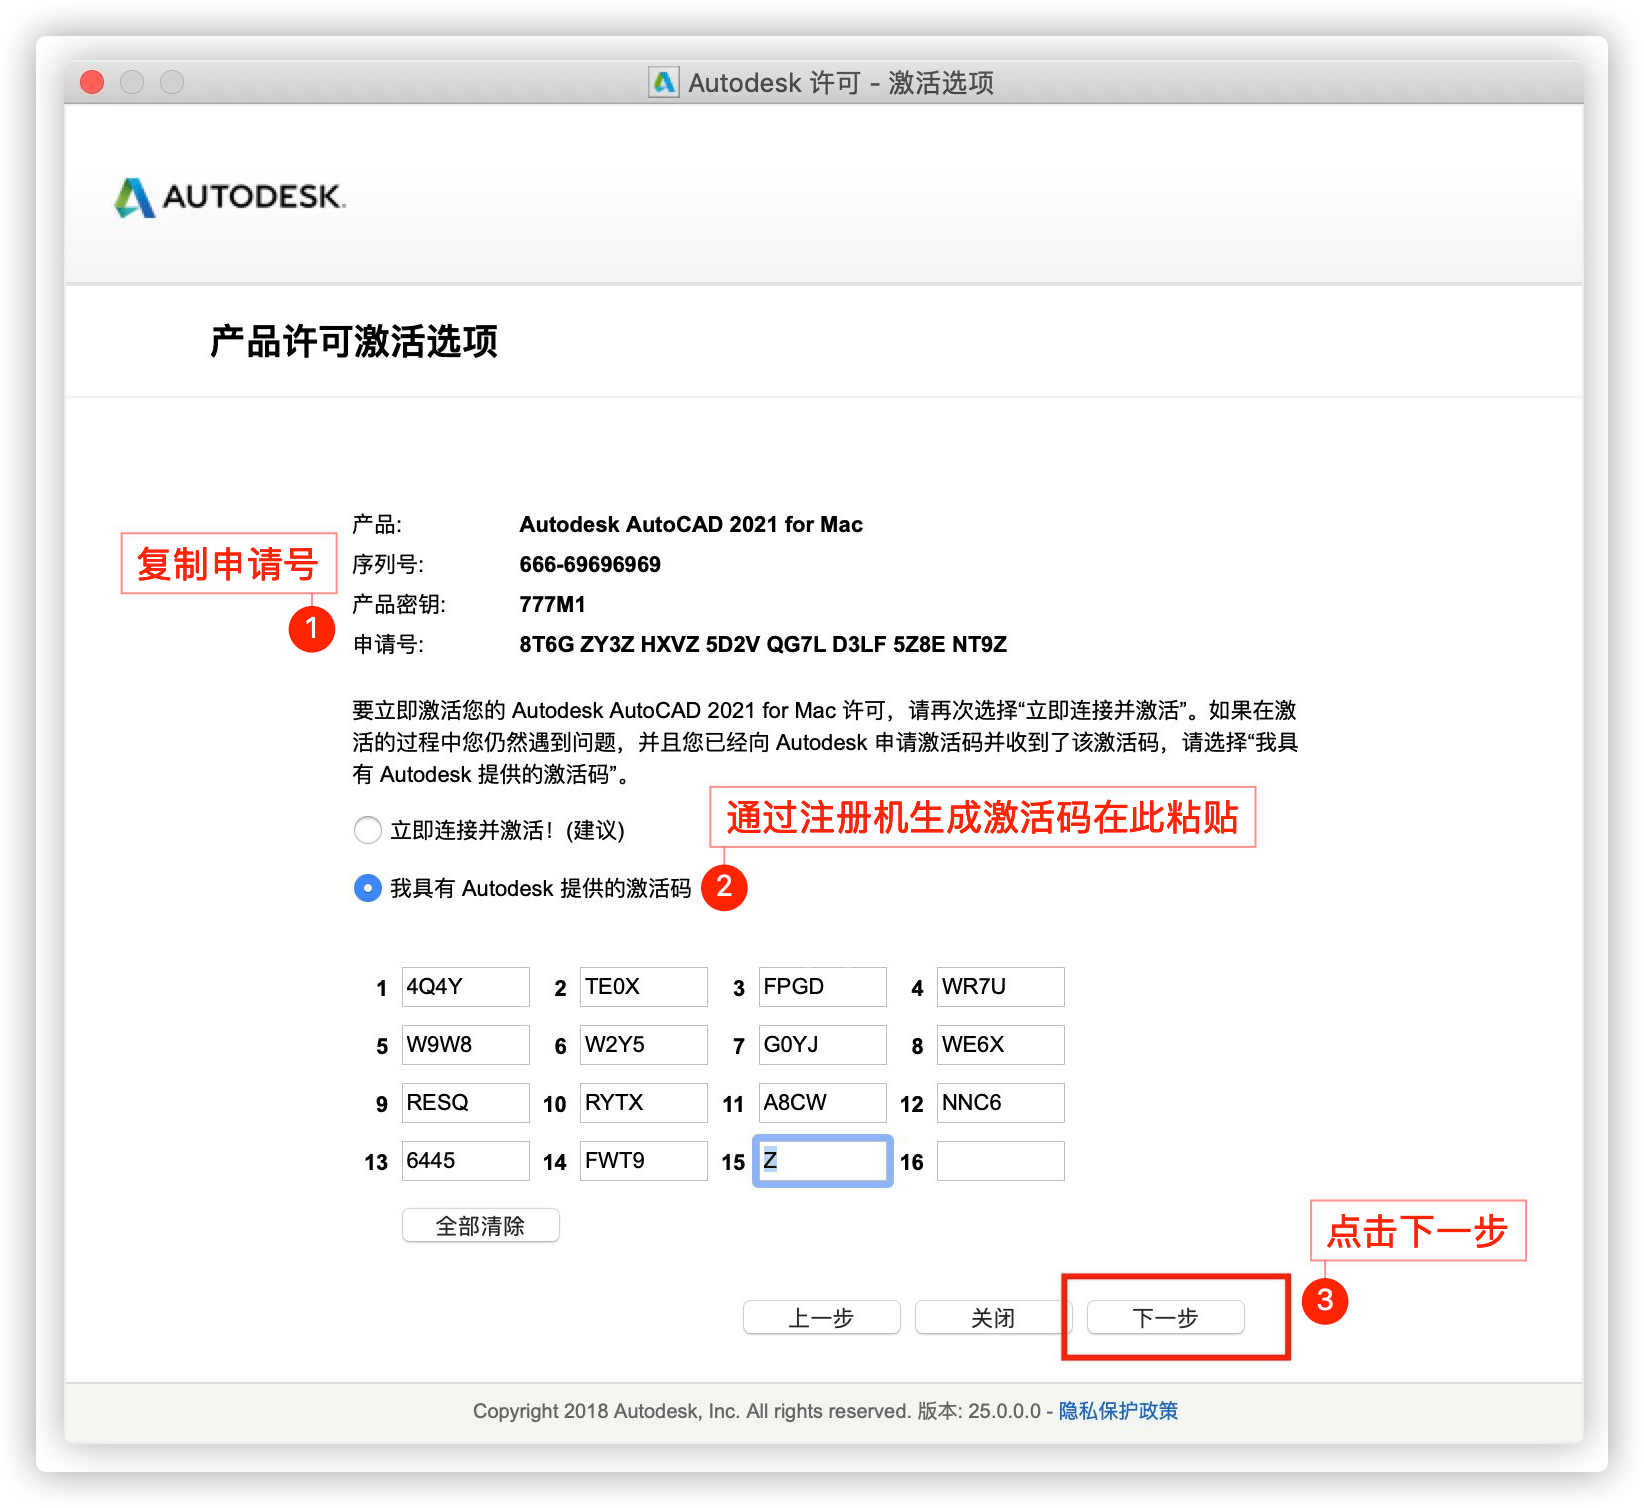Image resolution: width=1644 pixels, height=1508 pixels.
Task: Click the label 序列号:
Action: [389, 565]
